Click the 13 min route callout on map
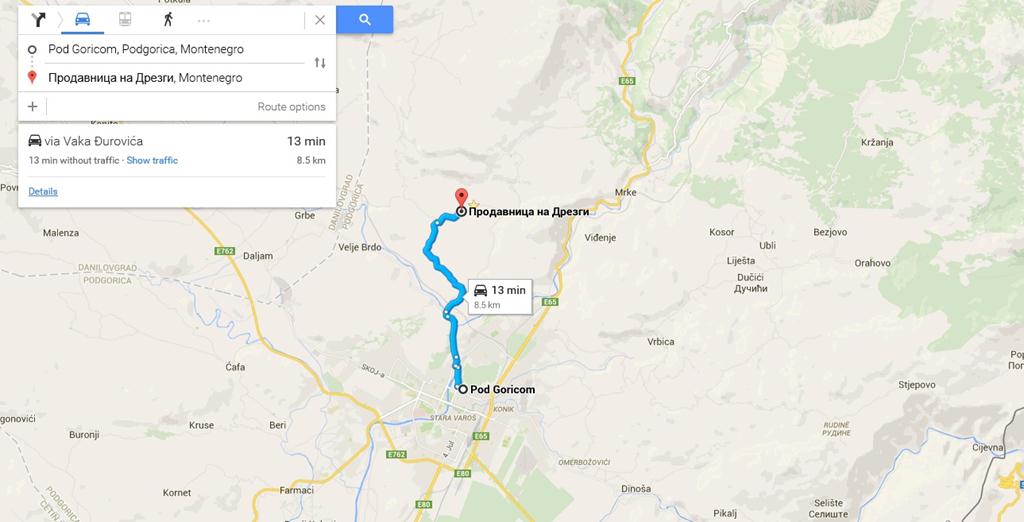This screenshot has width=1024, height=522. pos(500,296)
